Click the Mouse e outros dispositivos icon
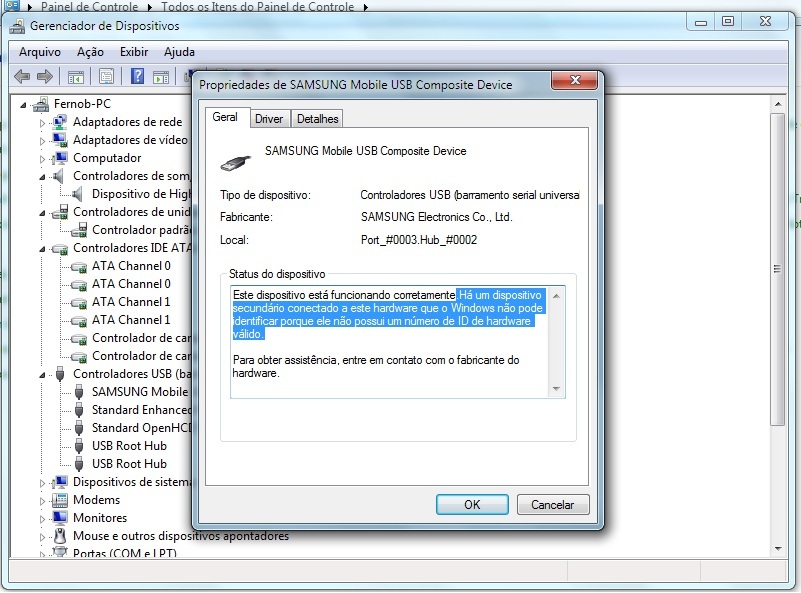This screenshot has width=801, height=593. tap(60, 536)
